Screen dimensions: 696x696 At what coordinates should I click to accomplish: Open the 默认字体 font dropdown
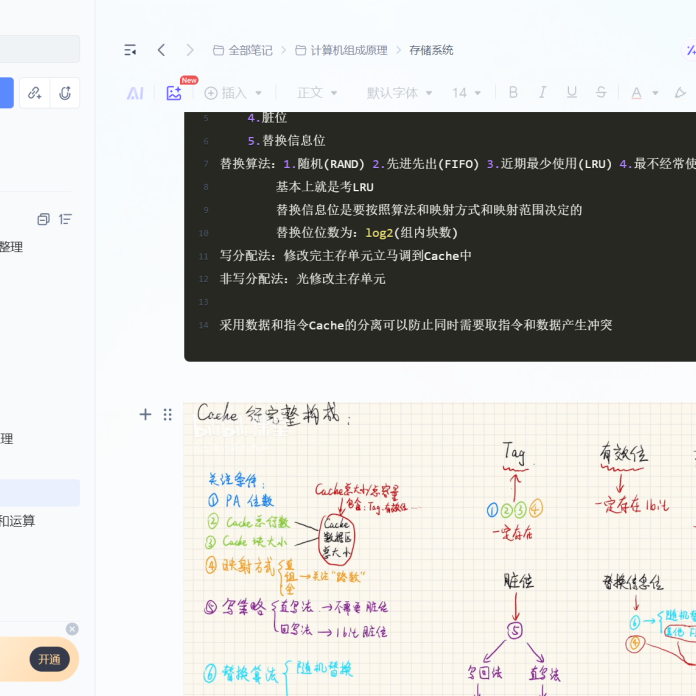[399, 93]
